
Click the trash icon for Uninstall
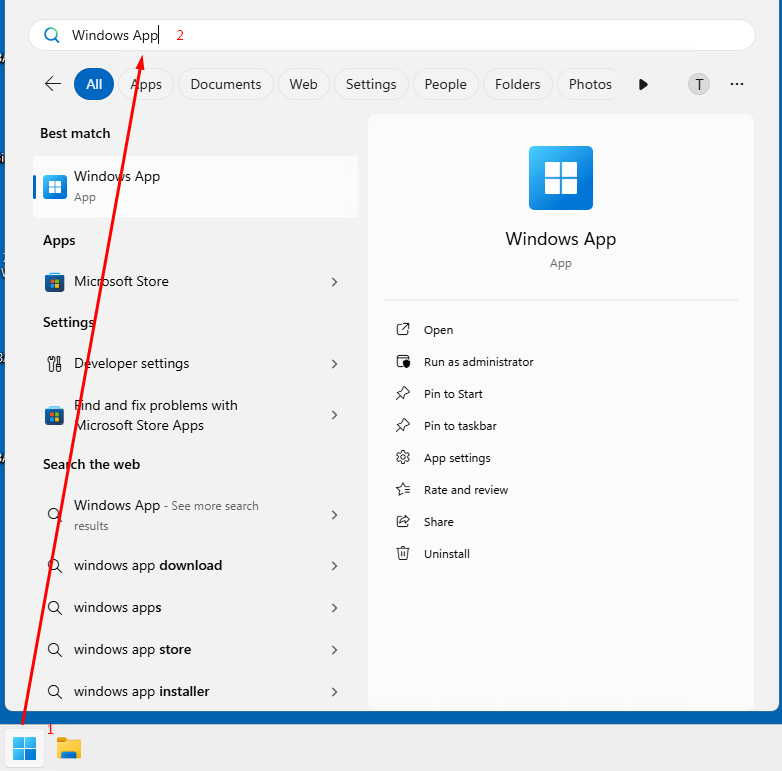403,553
